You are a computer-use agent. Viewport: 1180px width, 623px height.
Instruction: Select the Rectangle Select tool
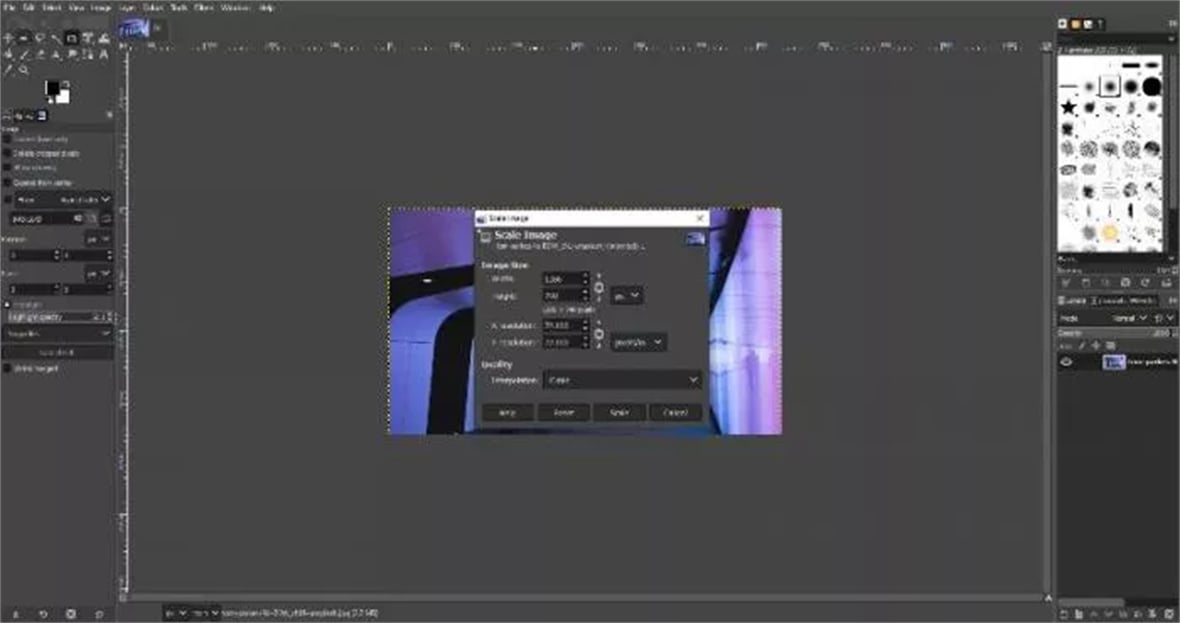click(x=23, y=38)
